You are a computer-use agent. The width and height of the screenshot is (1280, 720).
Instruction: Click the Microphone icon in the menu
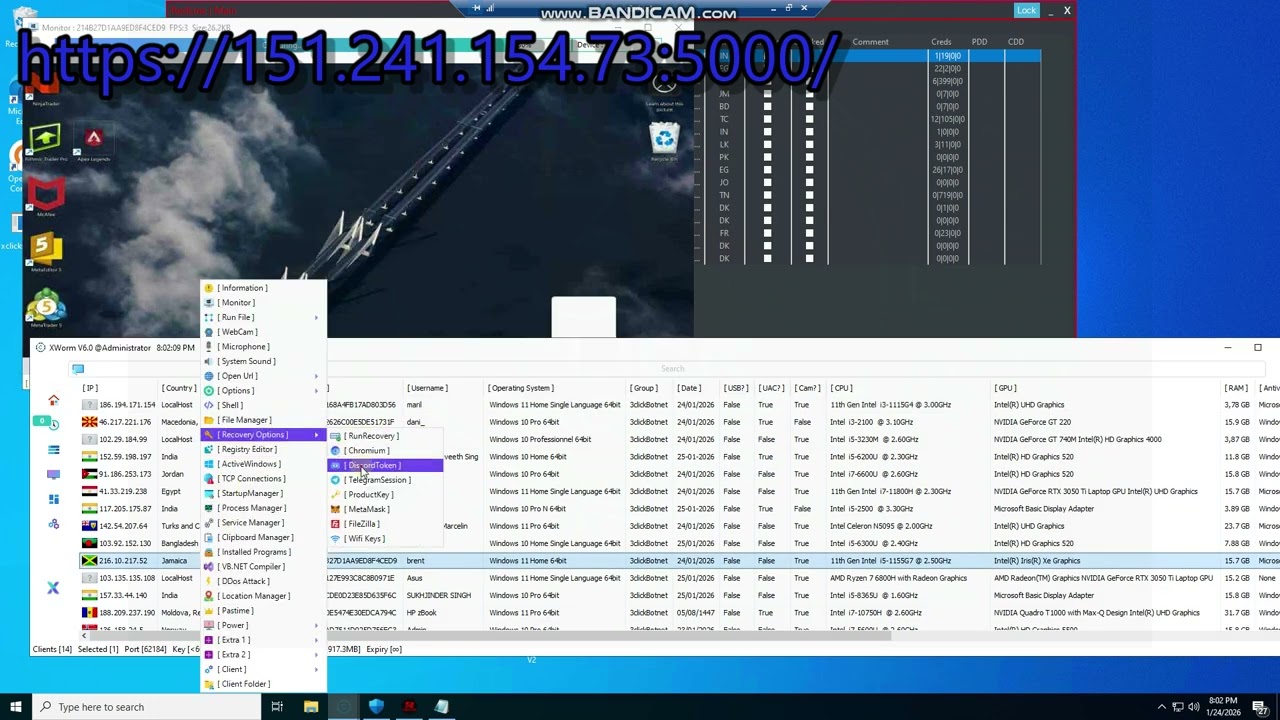point(209,347)
